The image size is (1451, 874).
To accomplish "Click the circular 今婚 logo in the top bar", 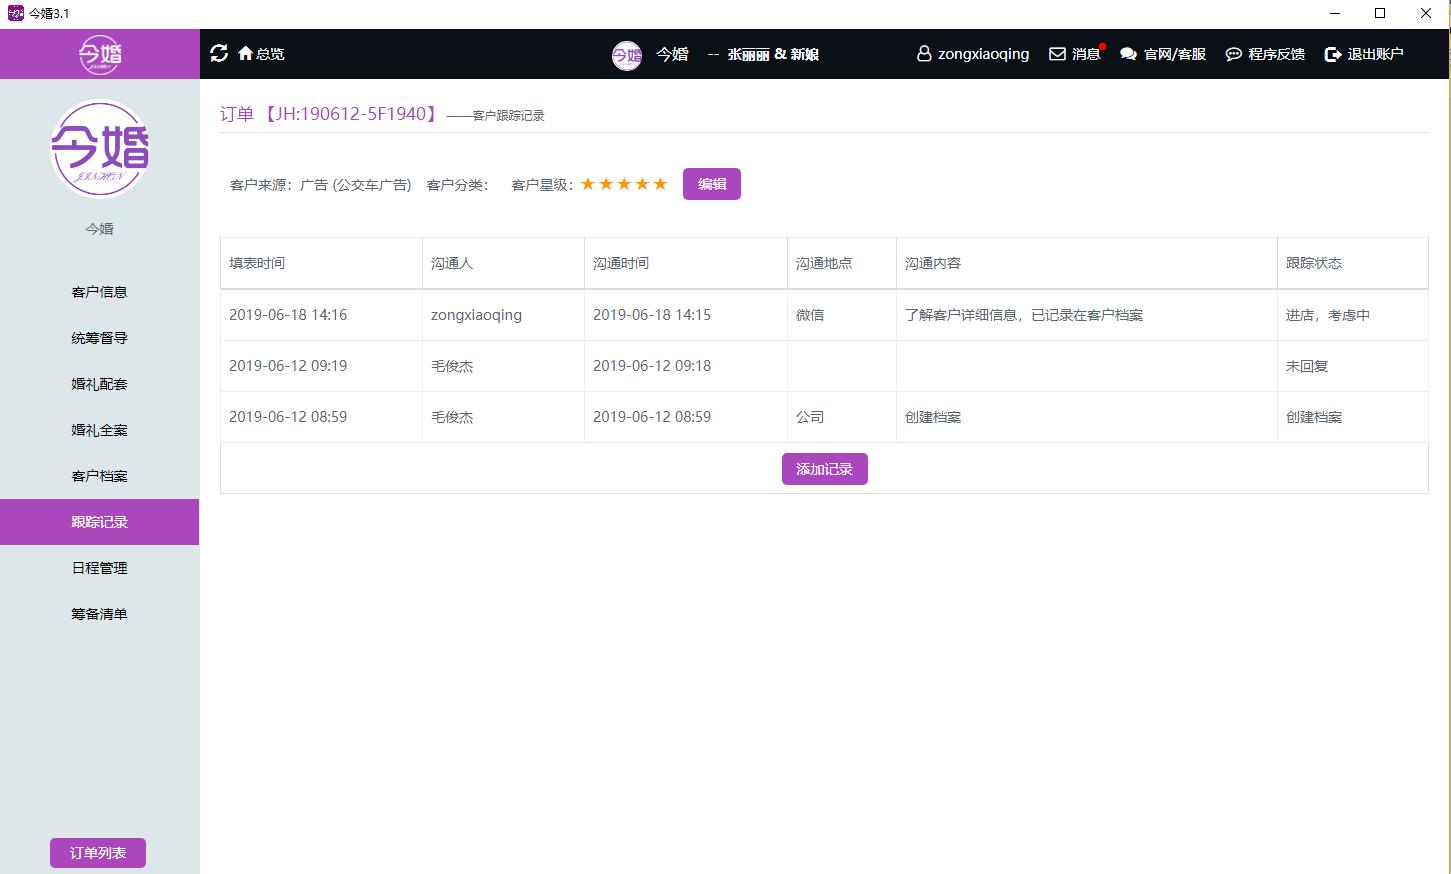I will pos(627,55).
